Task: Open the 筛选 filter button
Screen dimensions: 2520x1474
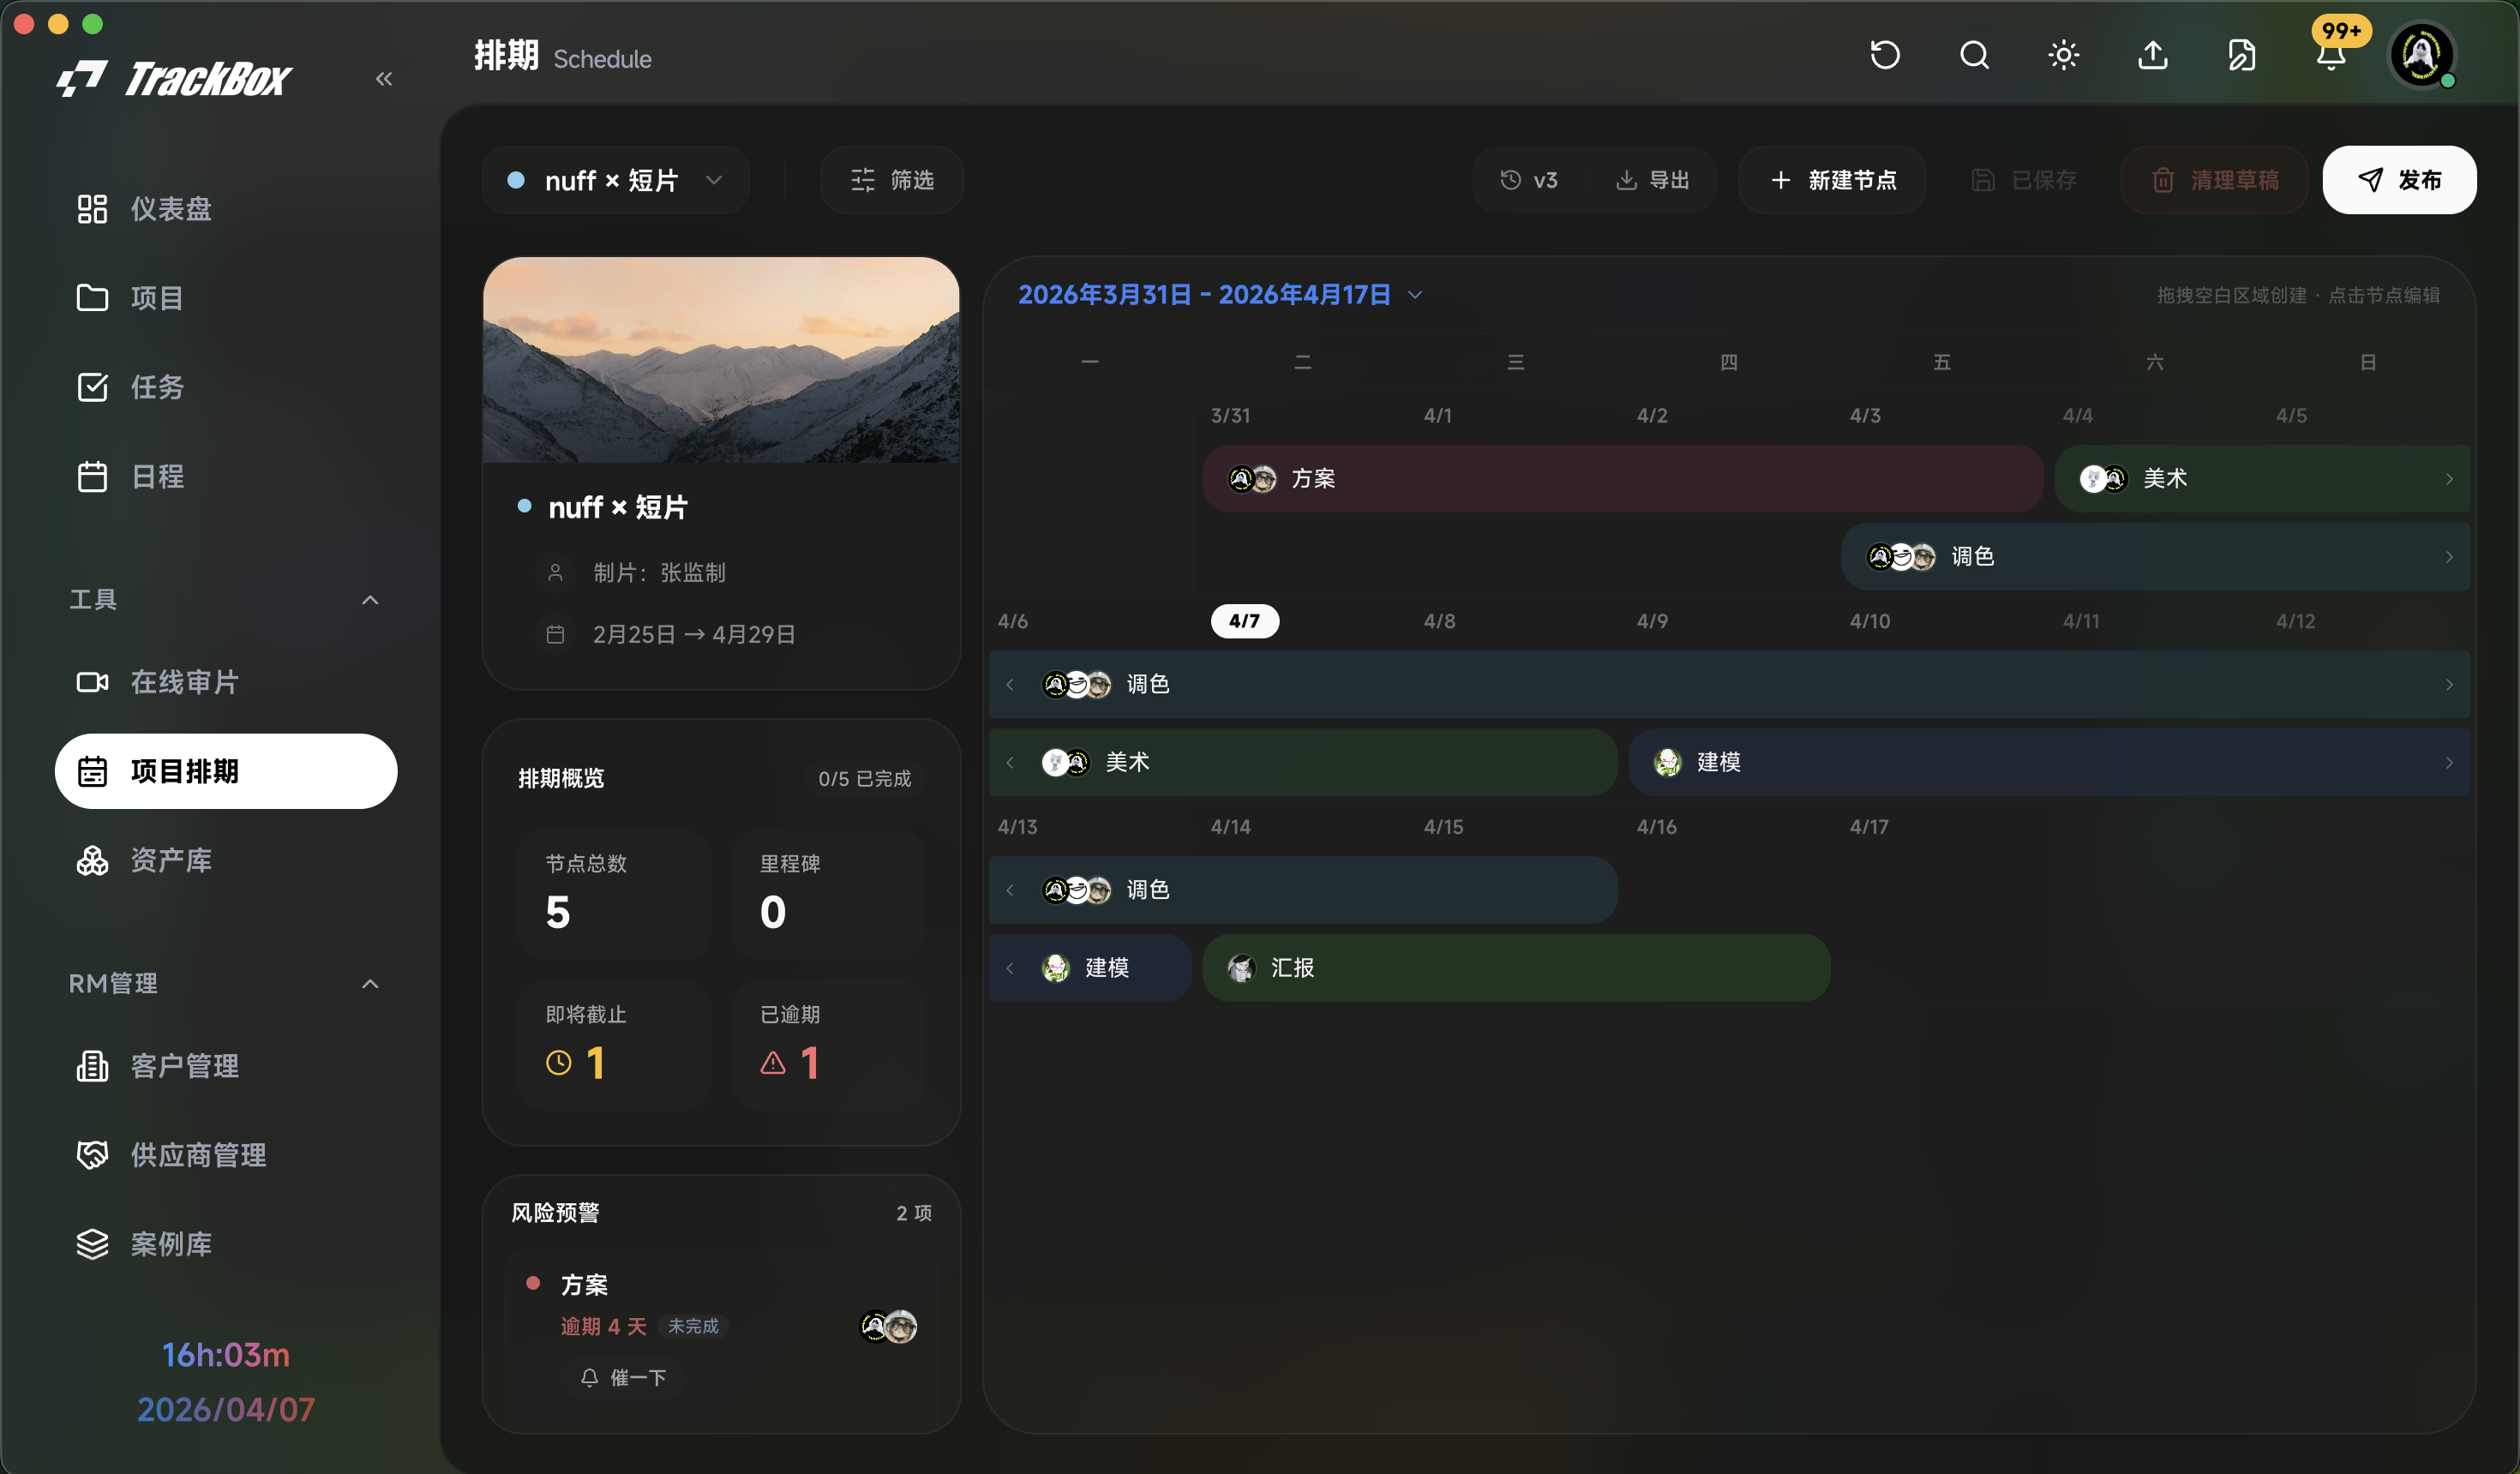Action: tap(892, 180)
